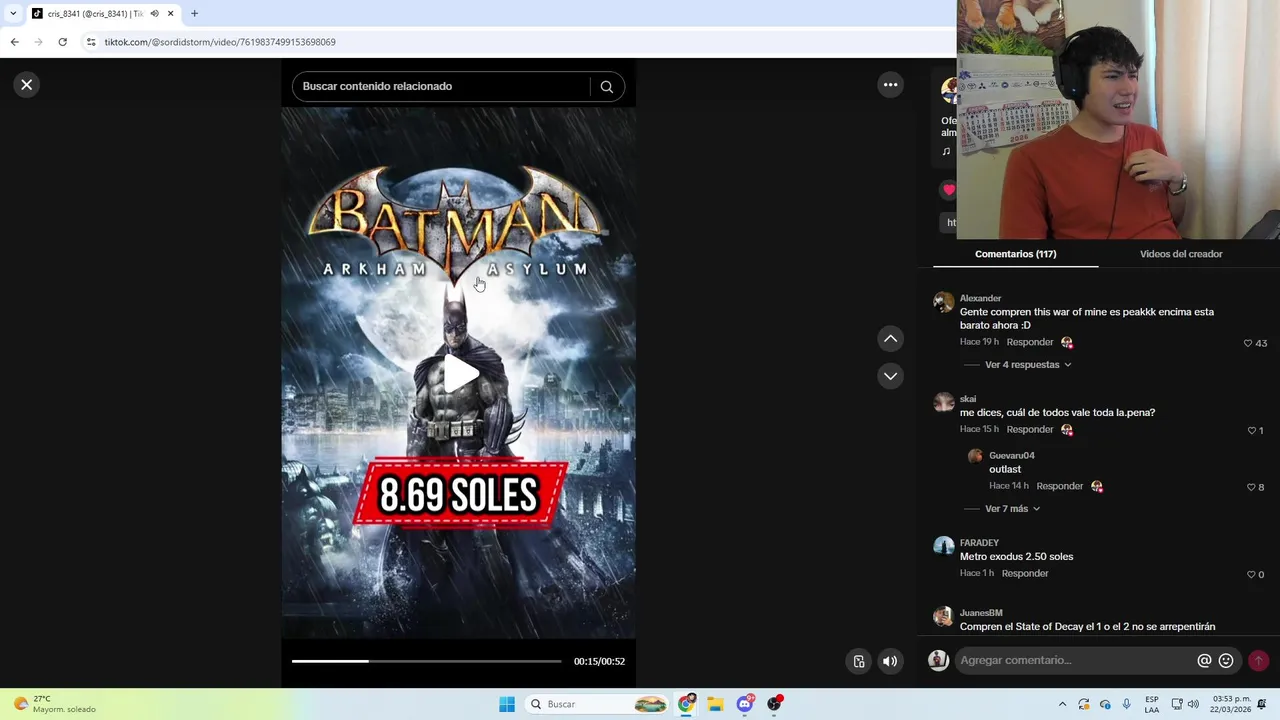Open JuanesBM's username link
This screenshot has height=720, width=1280.
981,613
